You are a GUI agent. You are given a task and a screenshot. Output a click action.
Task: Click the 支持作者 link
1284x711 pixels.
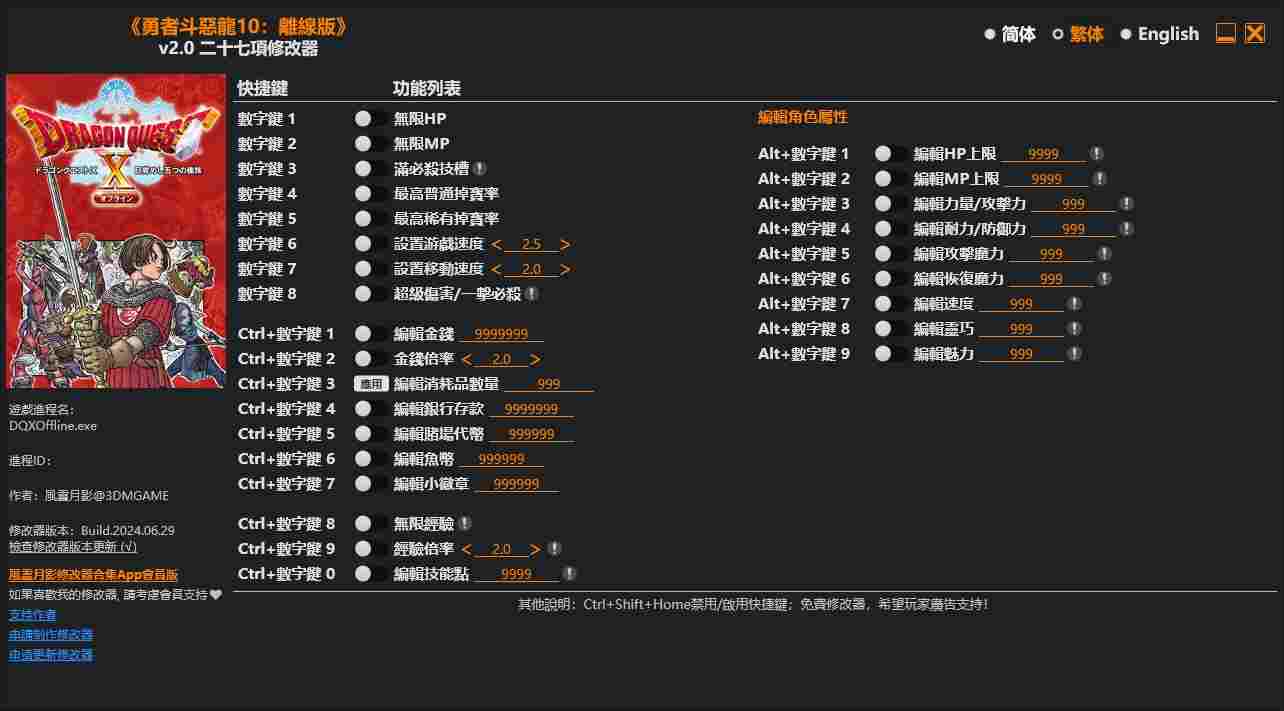coord(33,615)
